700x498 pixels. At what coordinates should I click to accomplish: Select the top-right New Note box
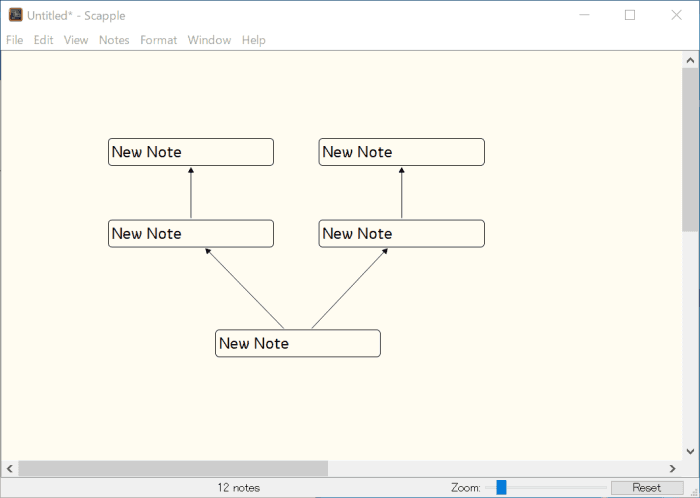[401, 152]
